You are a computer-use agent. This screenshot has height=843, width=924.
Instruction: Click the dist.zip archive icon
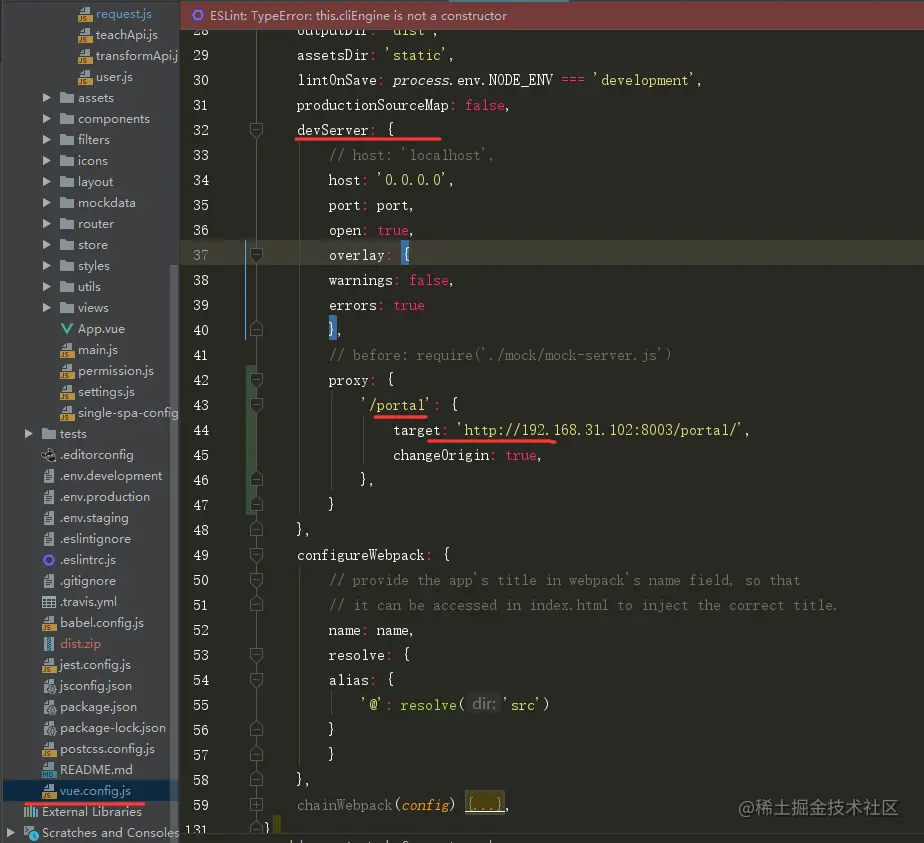click(49, 644)
